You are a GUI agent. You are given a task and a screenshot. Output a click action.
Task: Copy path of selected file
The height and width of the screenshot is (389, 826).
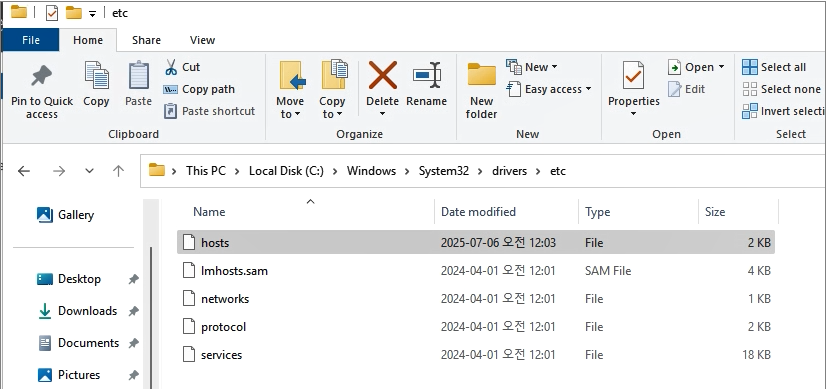[x=199, y=89]
